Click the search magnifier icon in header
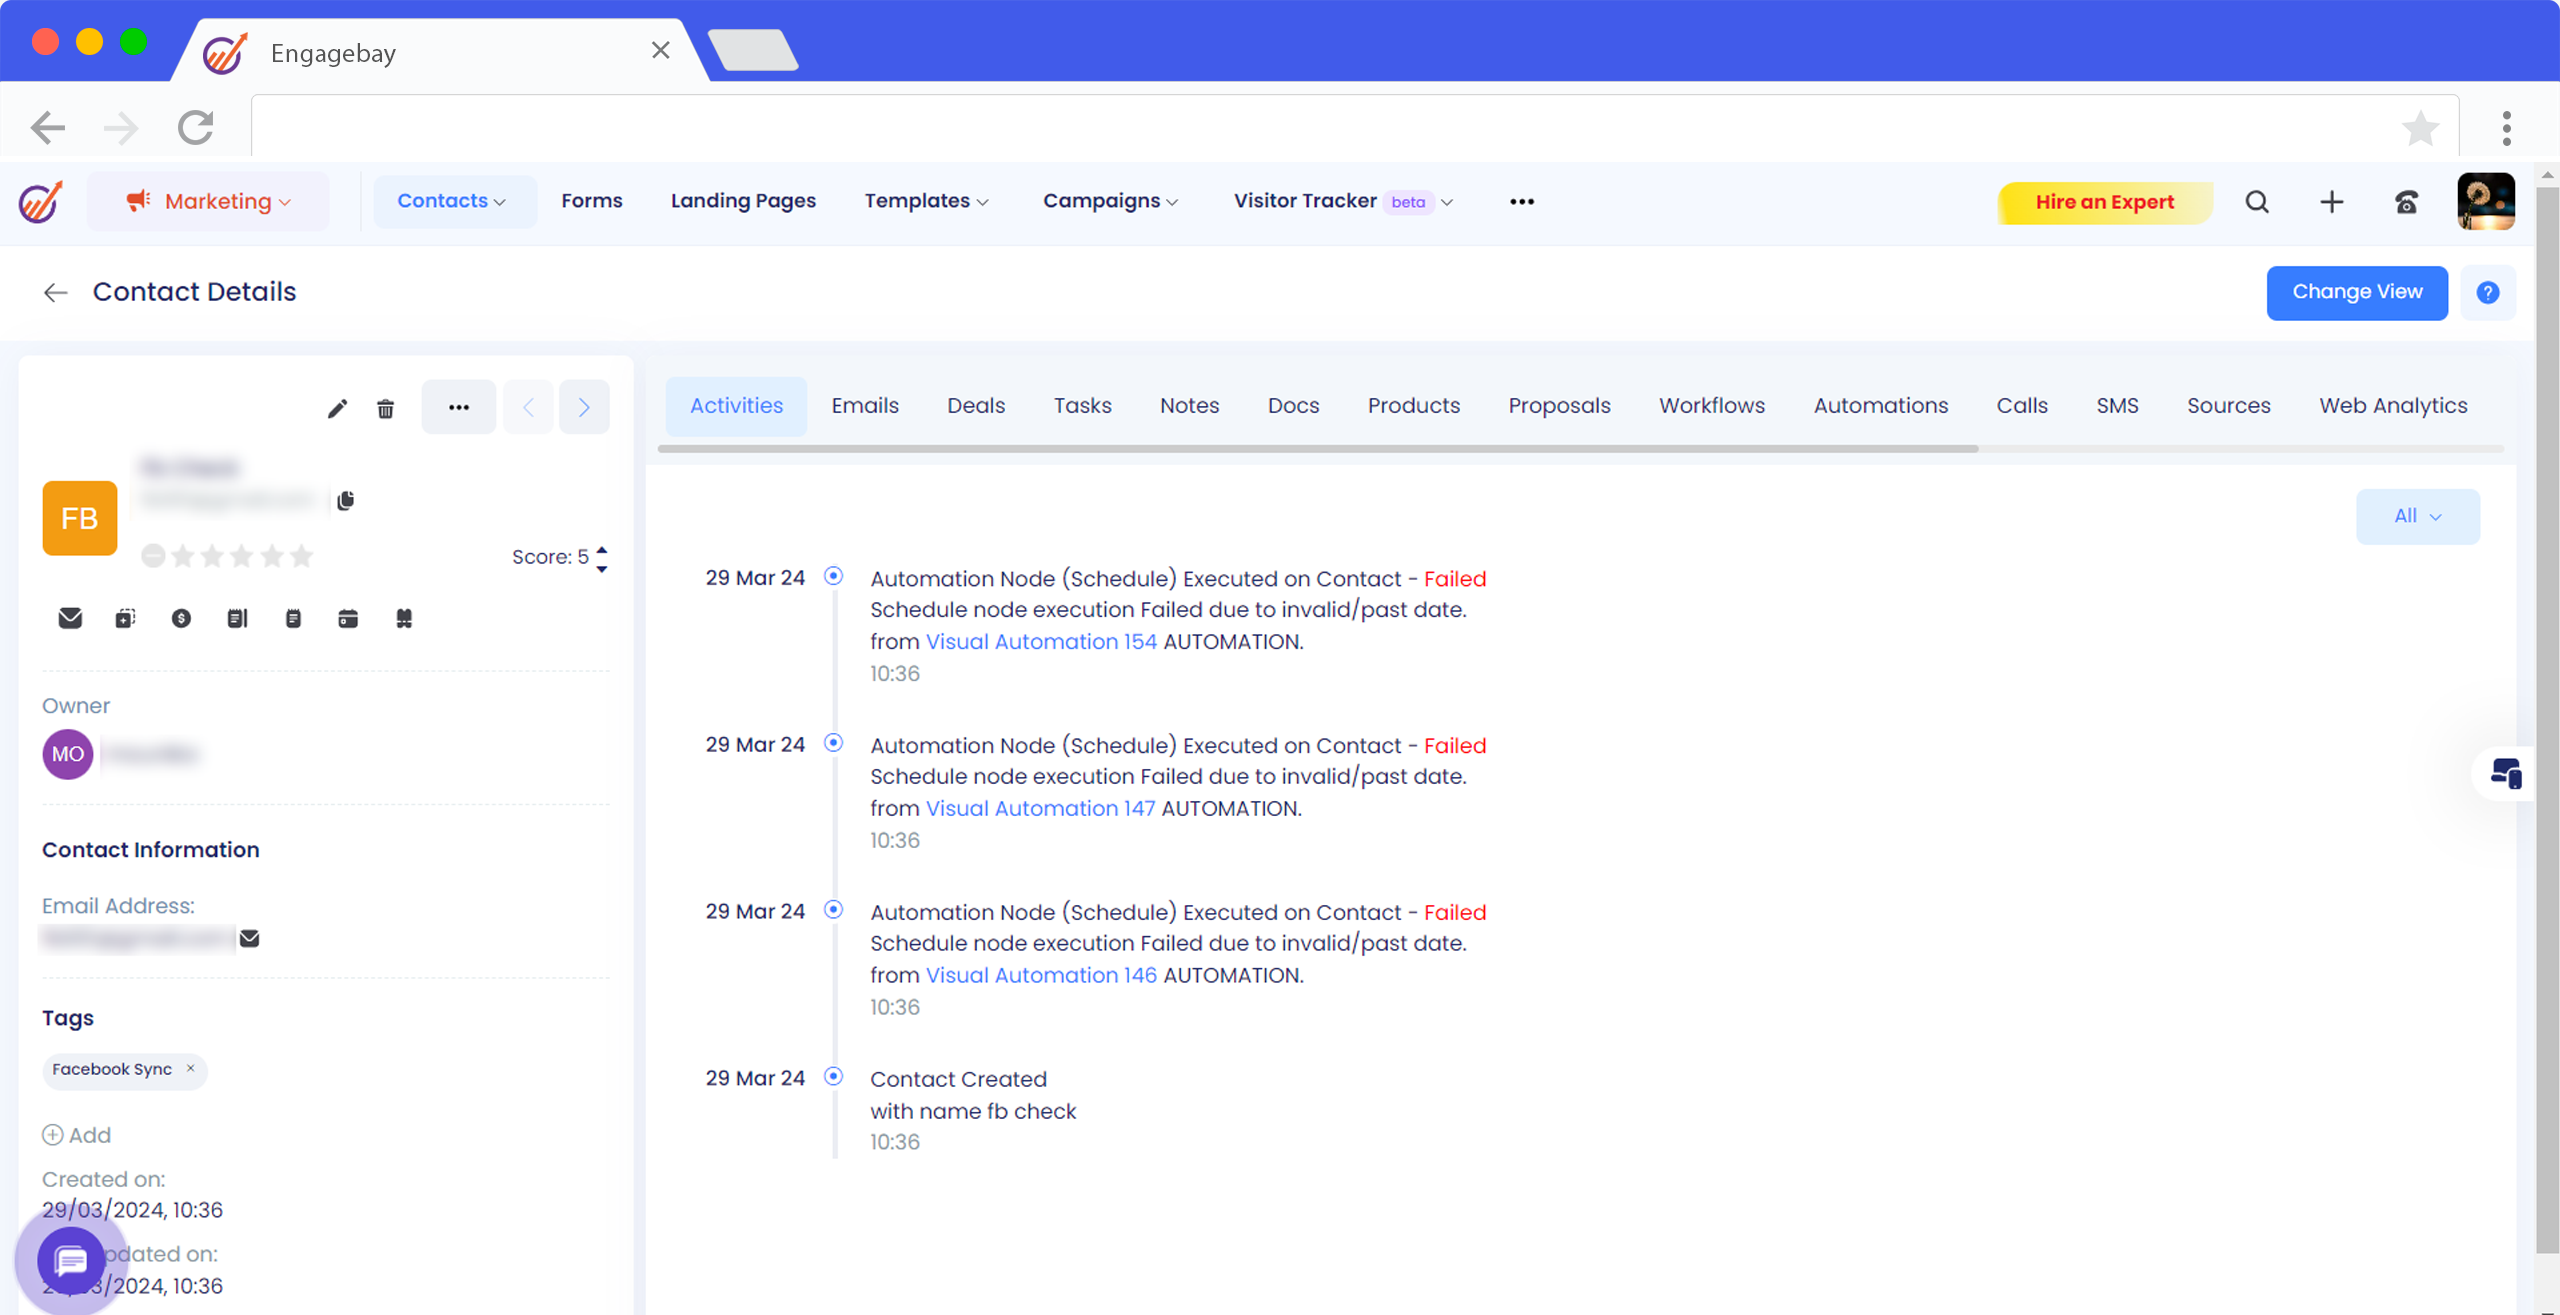Screen dimensions: 2560x1315 pyautogui.click(x=2257, y=202)
